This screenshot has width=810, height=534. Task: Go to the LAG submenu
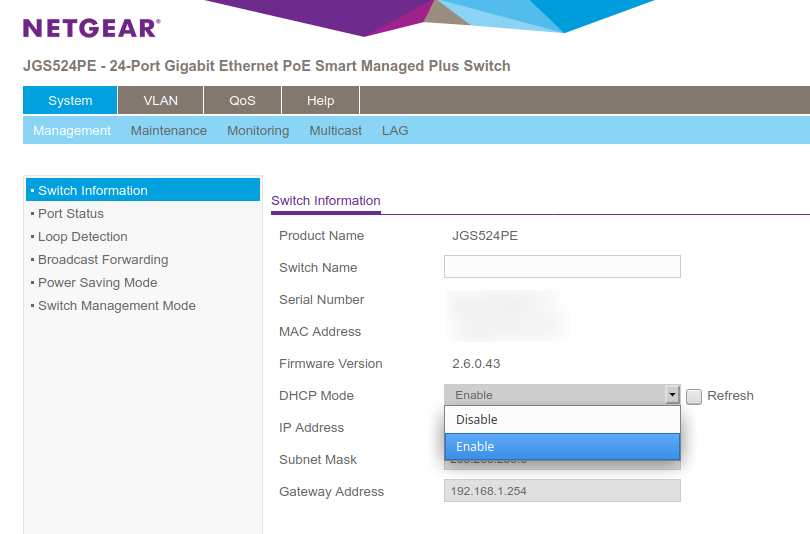click(395, 131)
